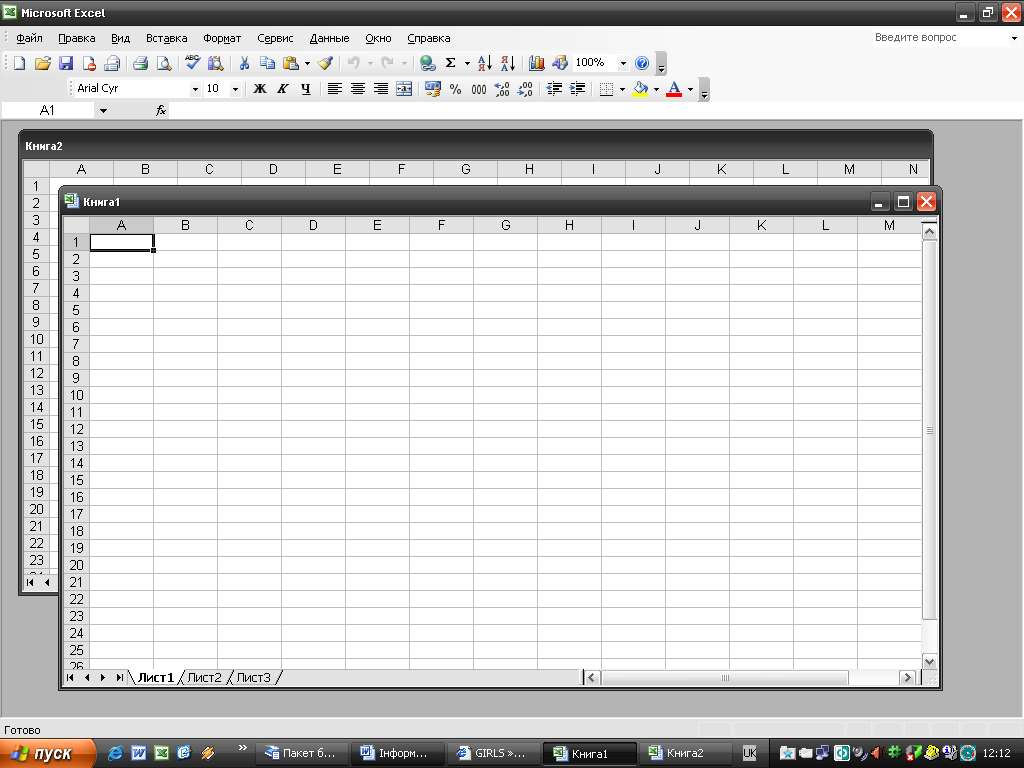
Task: Open the Данные menu
Action: tap(329, 38)
